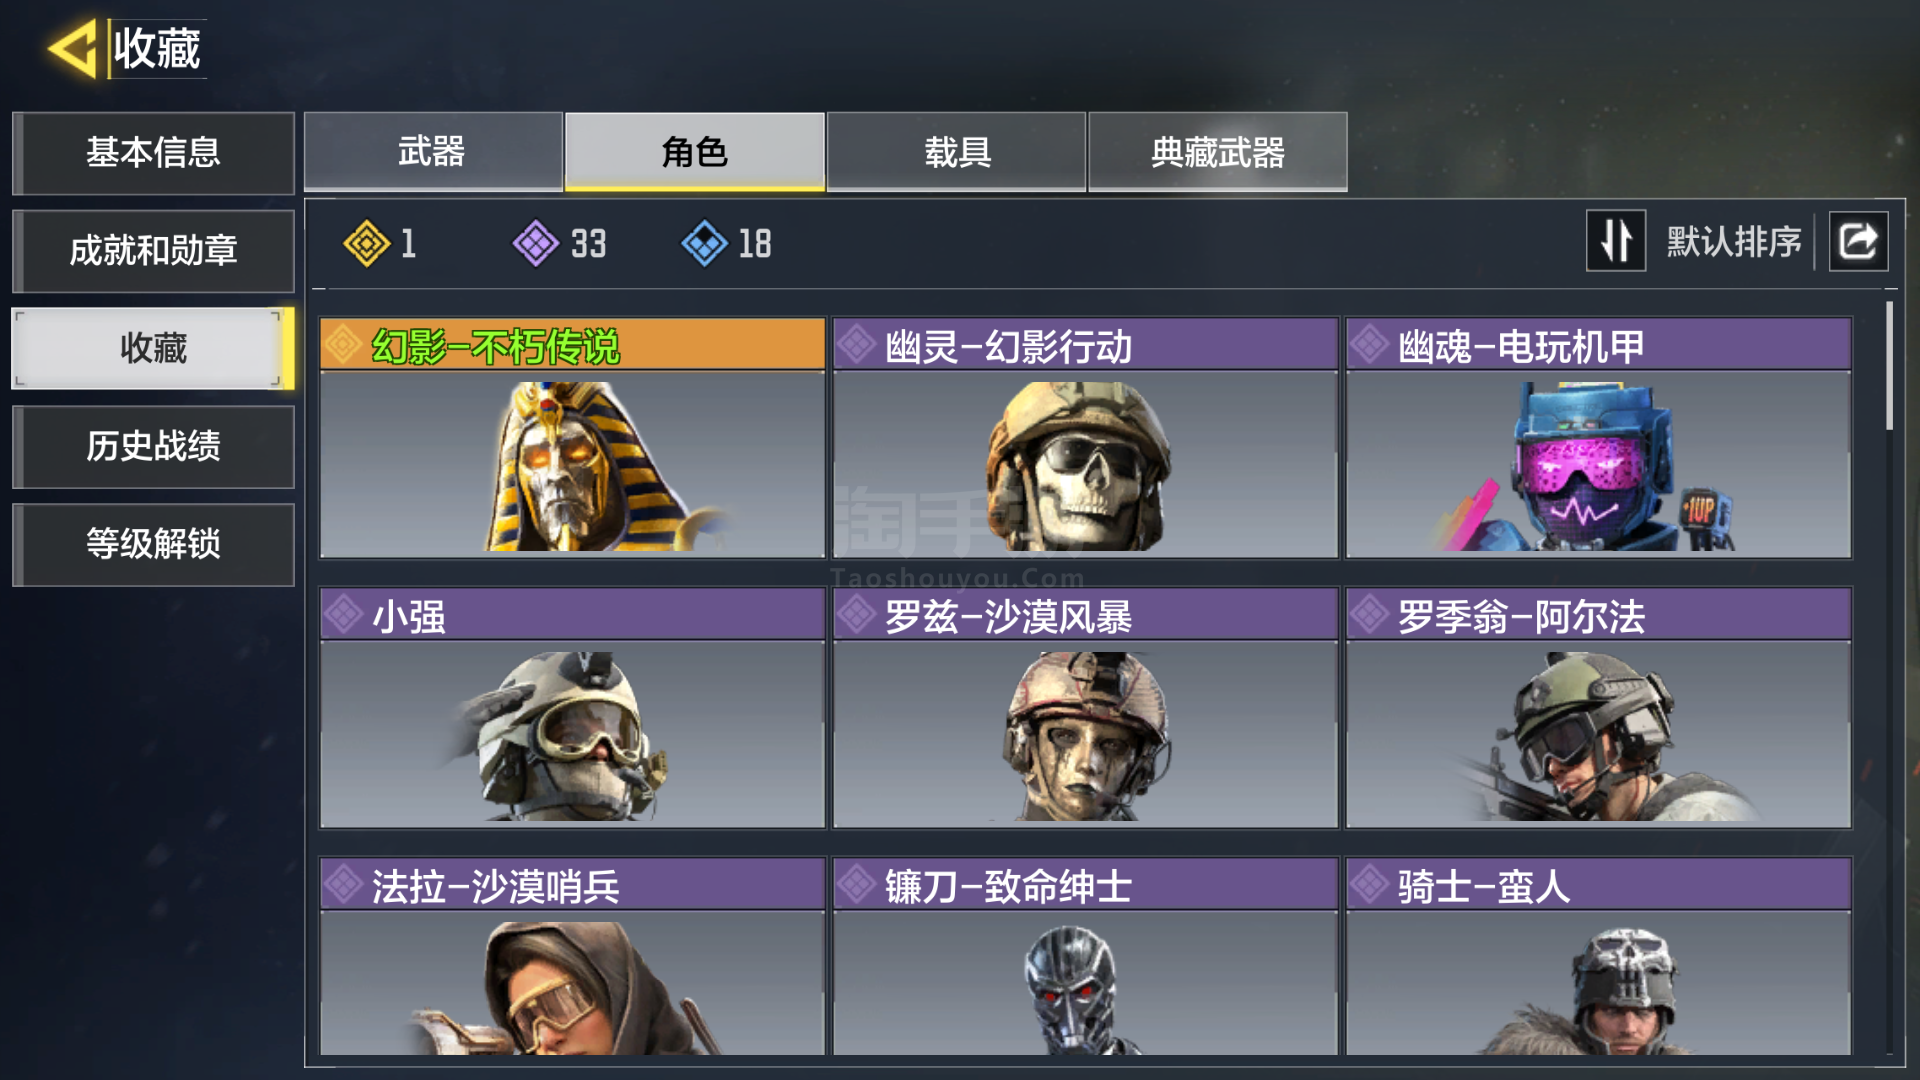Open the 默认排序 sorting dropdown
The width and height of the screenshot is (1920, 1080).
[x=1733, y=242]
